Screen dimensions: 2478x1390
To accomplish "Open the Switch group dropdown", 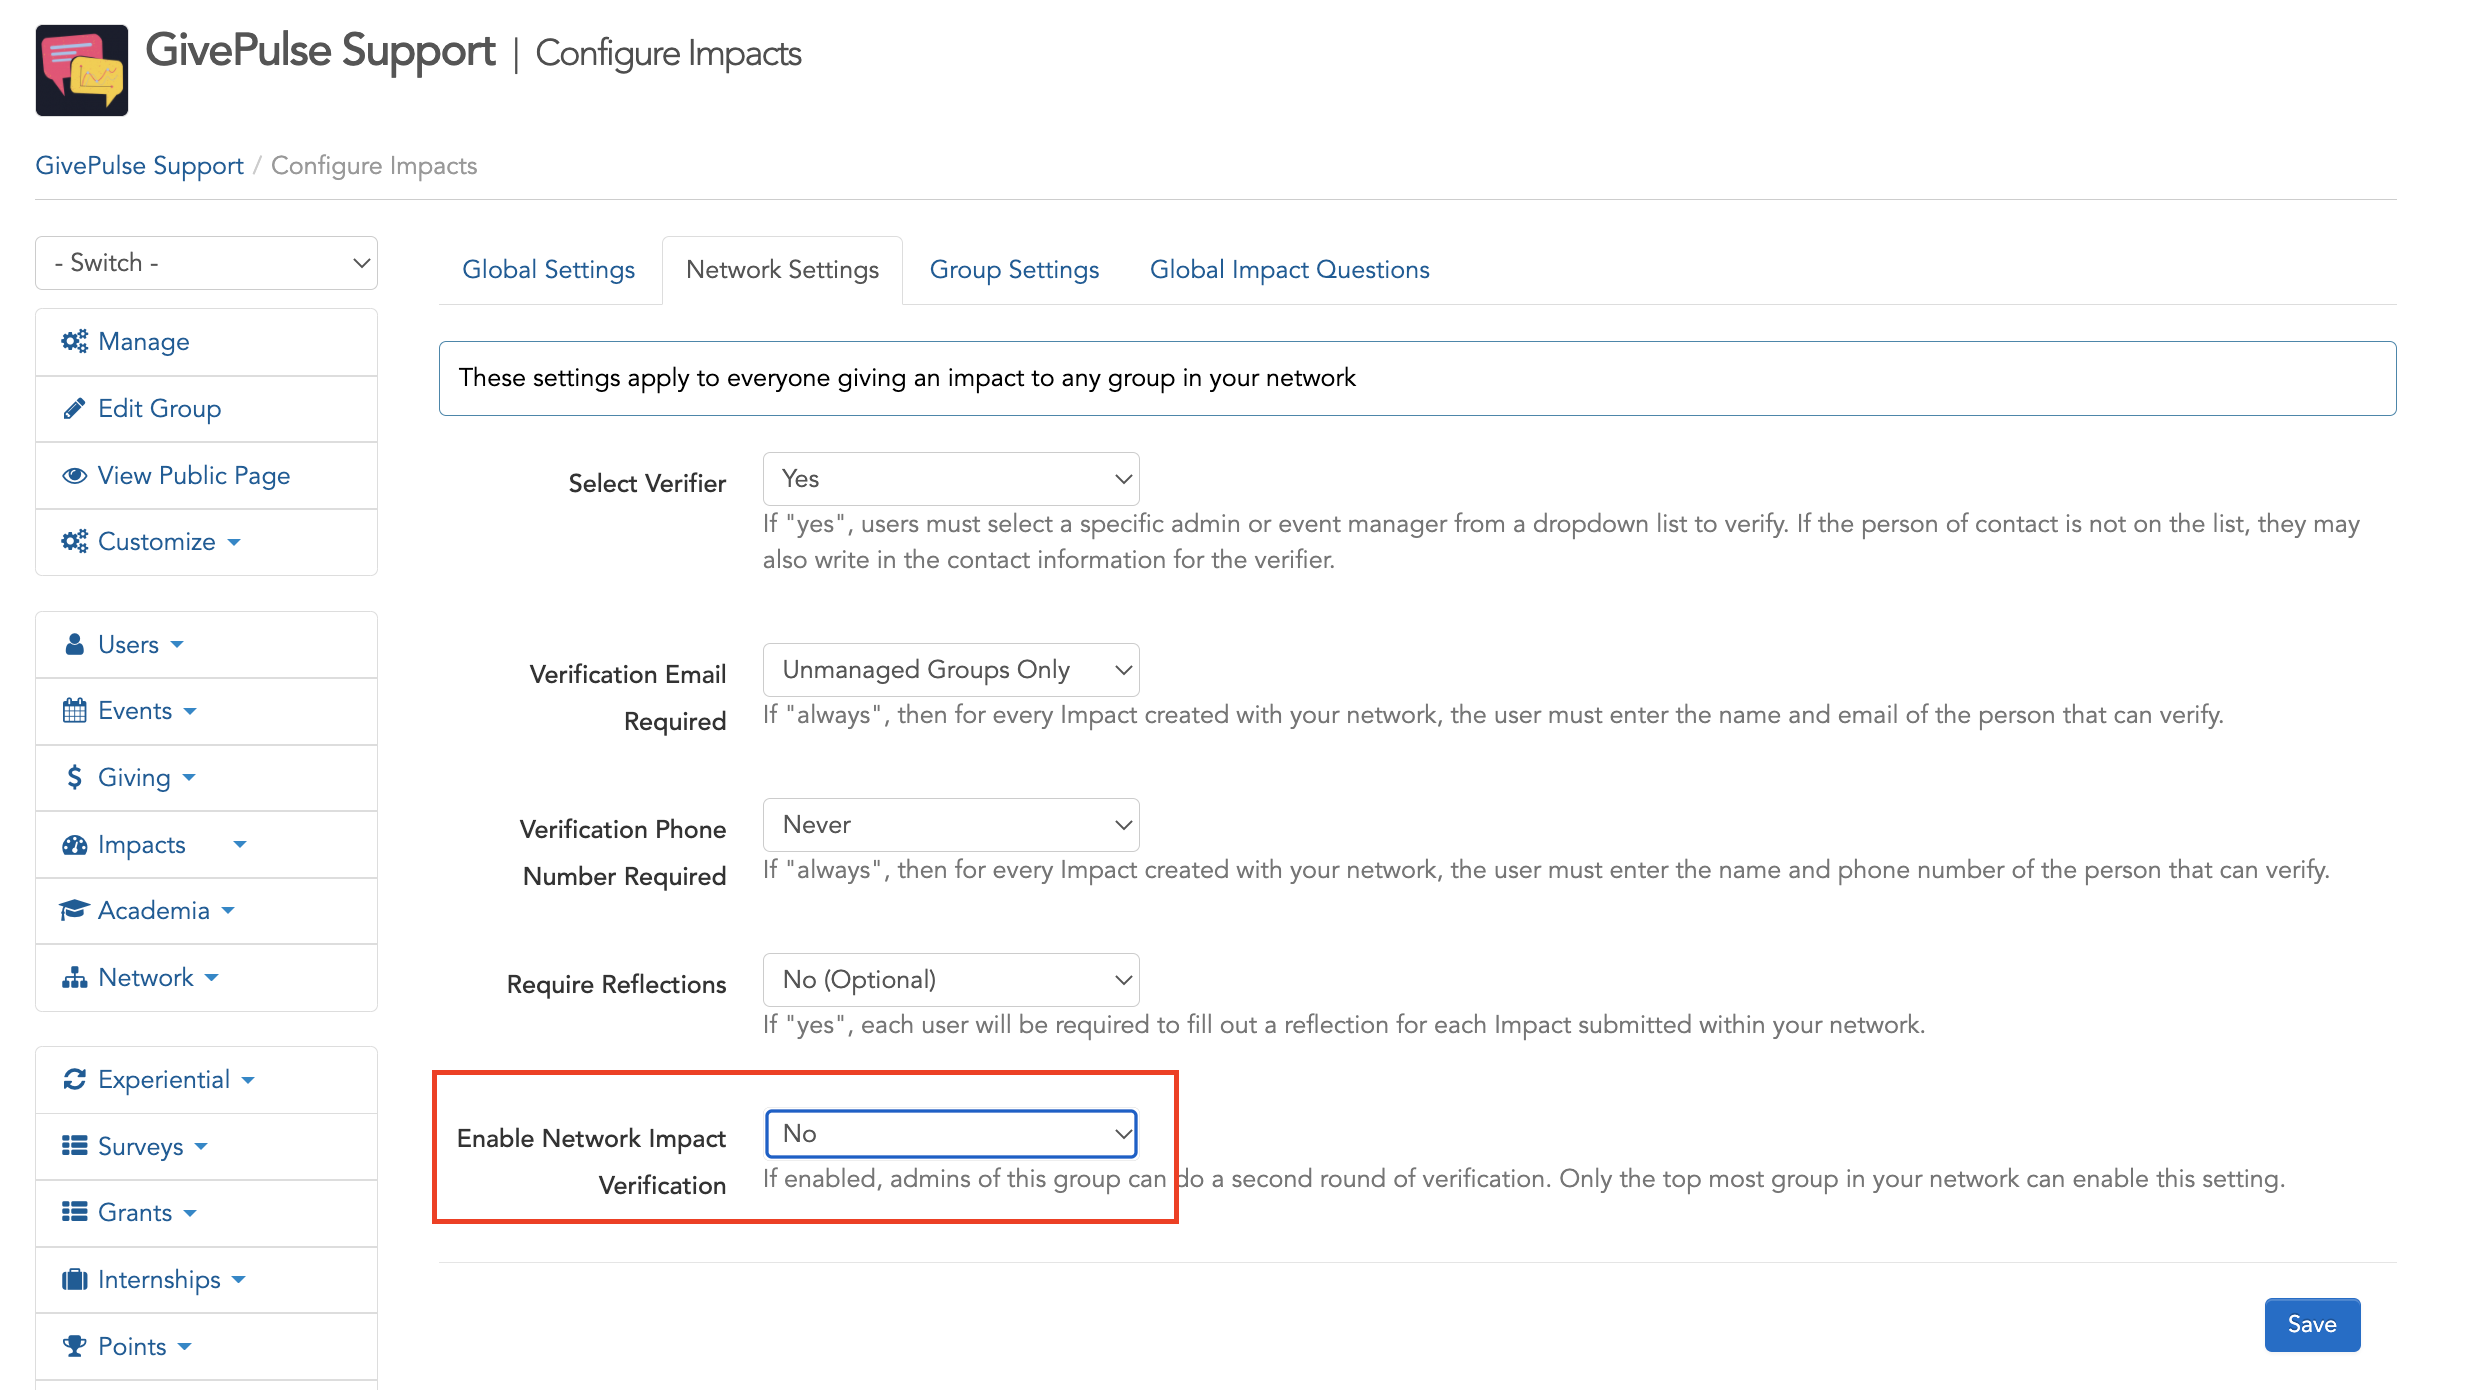I will [206, 263].
